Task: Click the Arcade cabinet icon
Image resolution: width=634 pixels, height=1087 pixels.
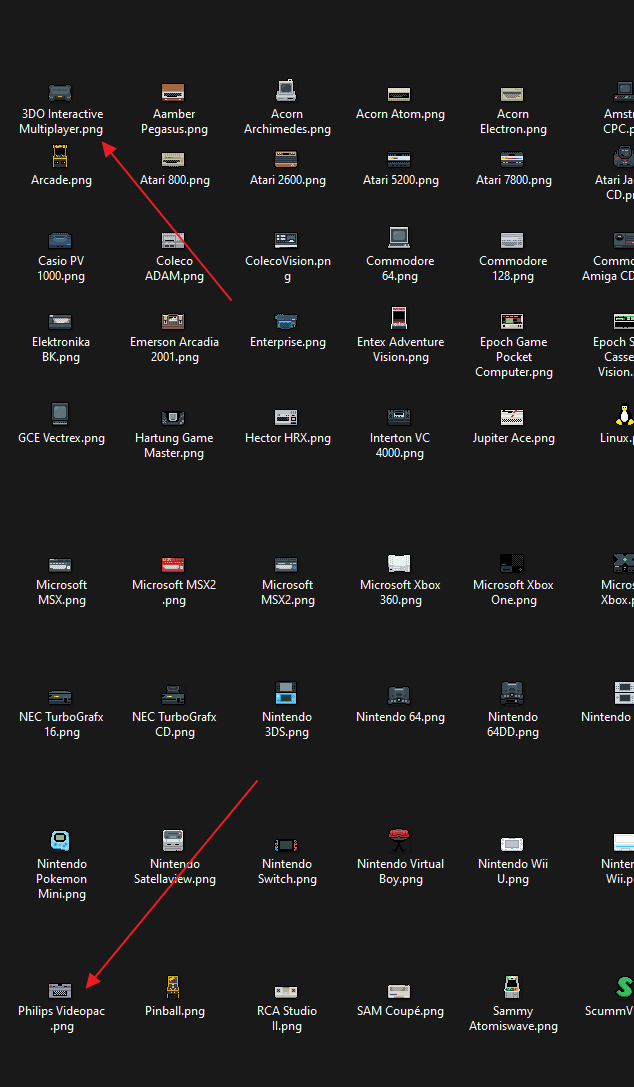Action: (x=60, y=156)
